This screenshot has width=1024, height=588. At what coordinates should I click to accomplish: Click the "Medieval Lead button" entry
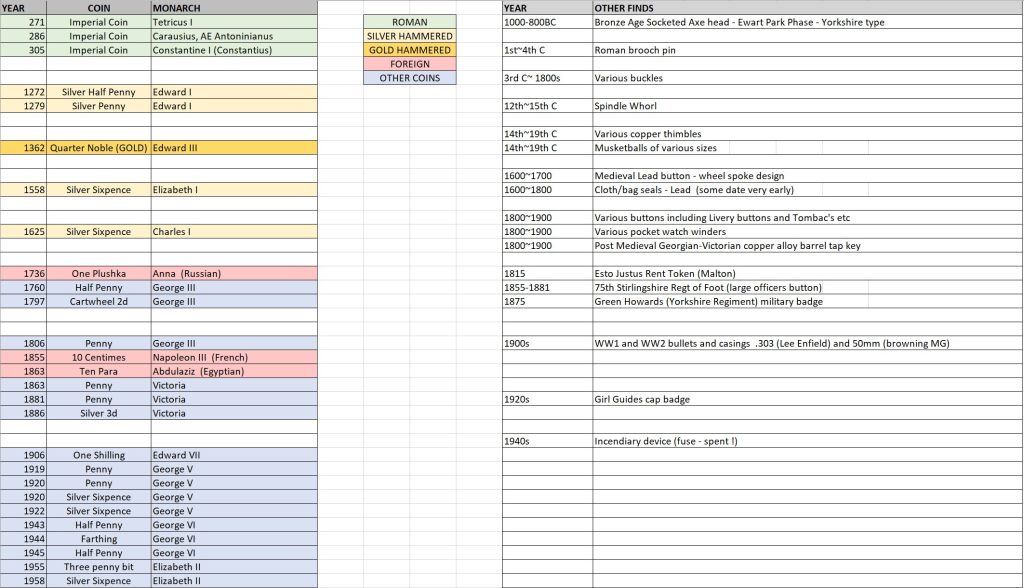pos(808,176)
